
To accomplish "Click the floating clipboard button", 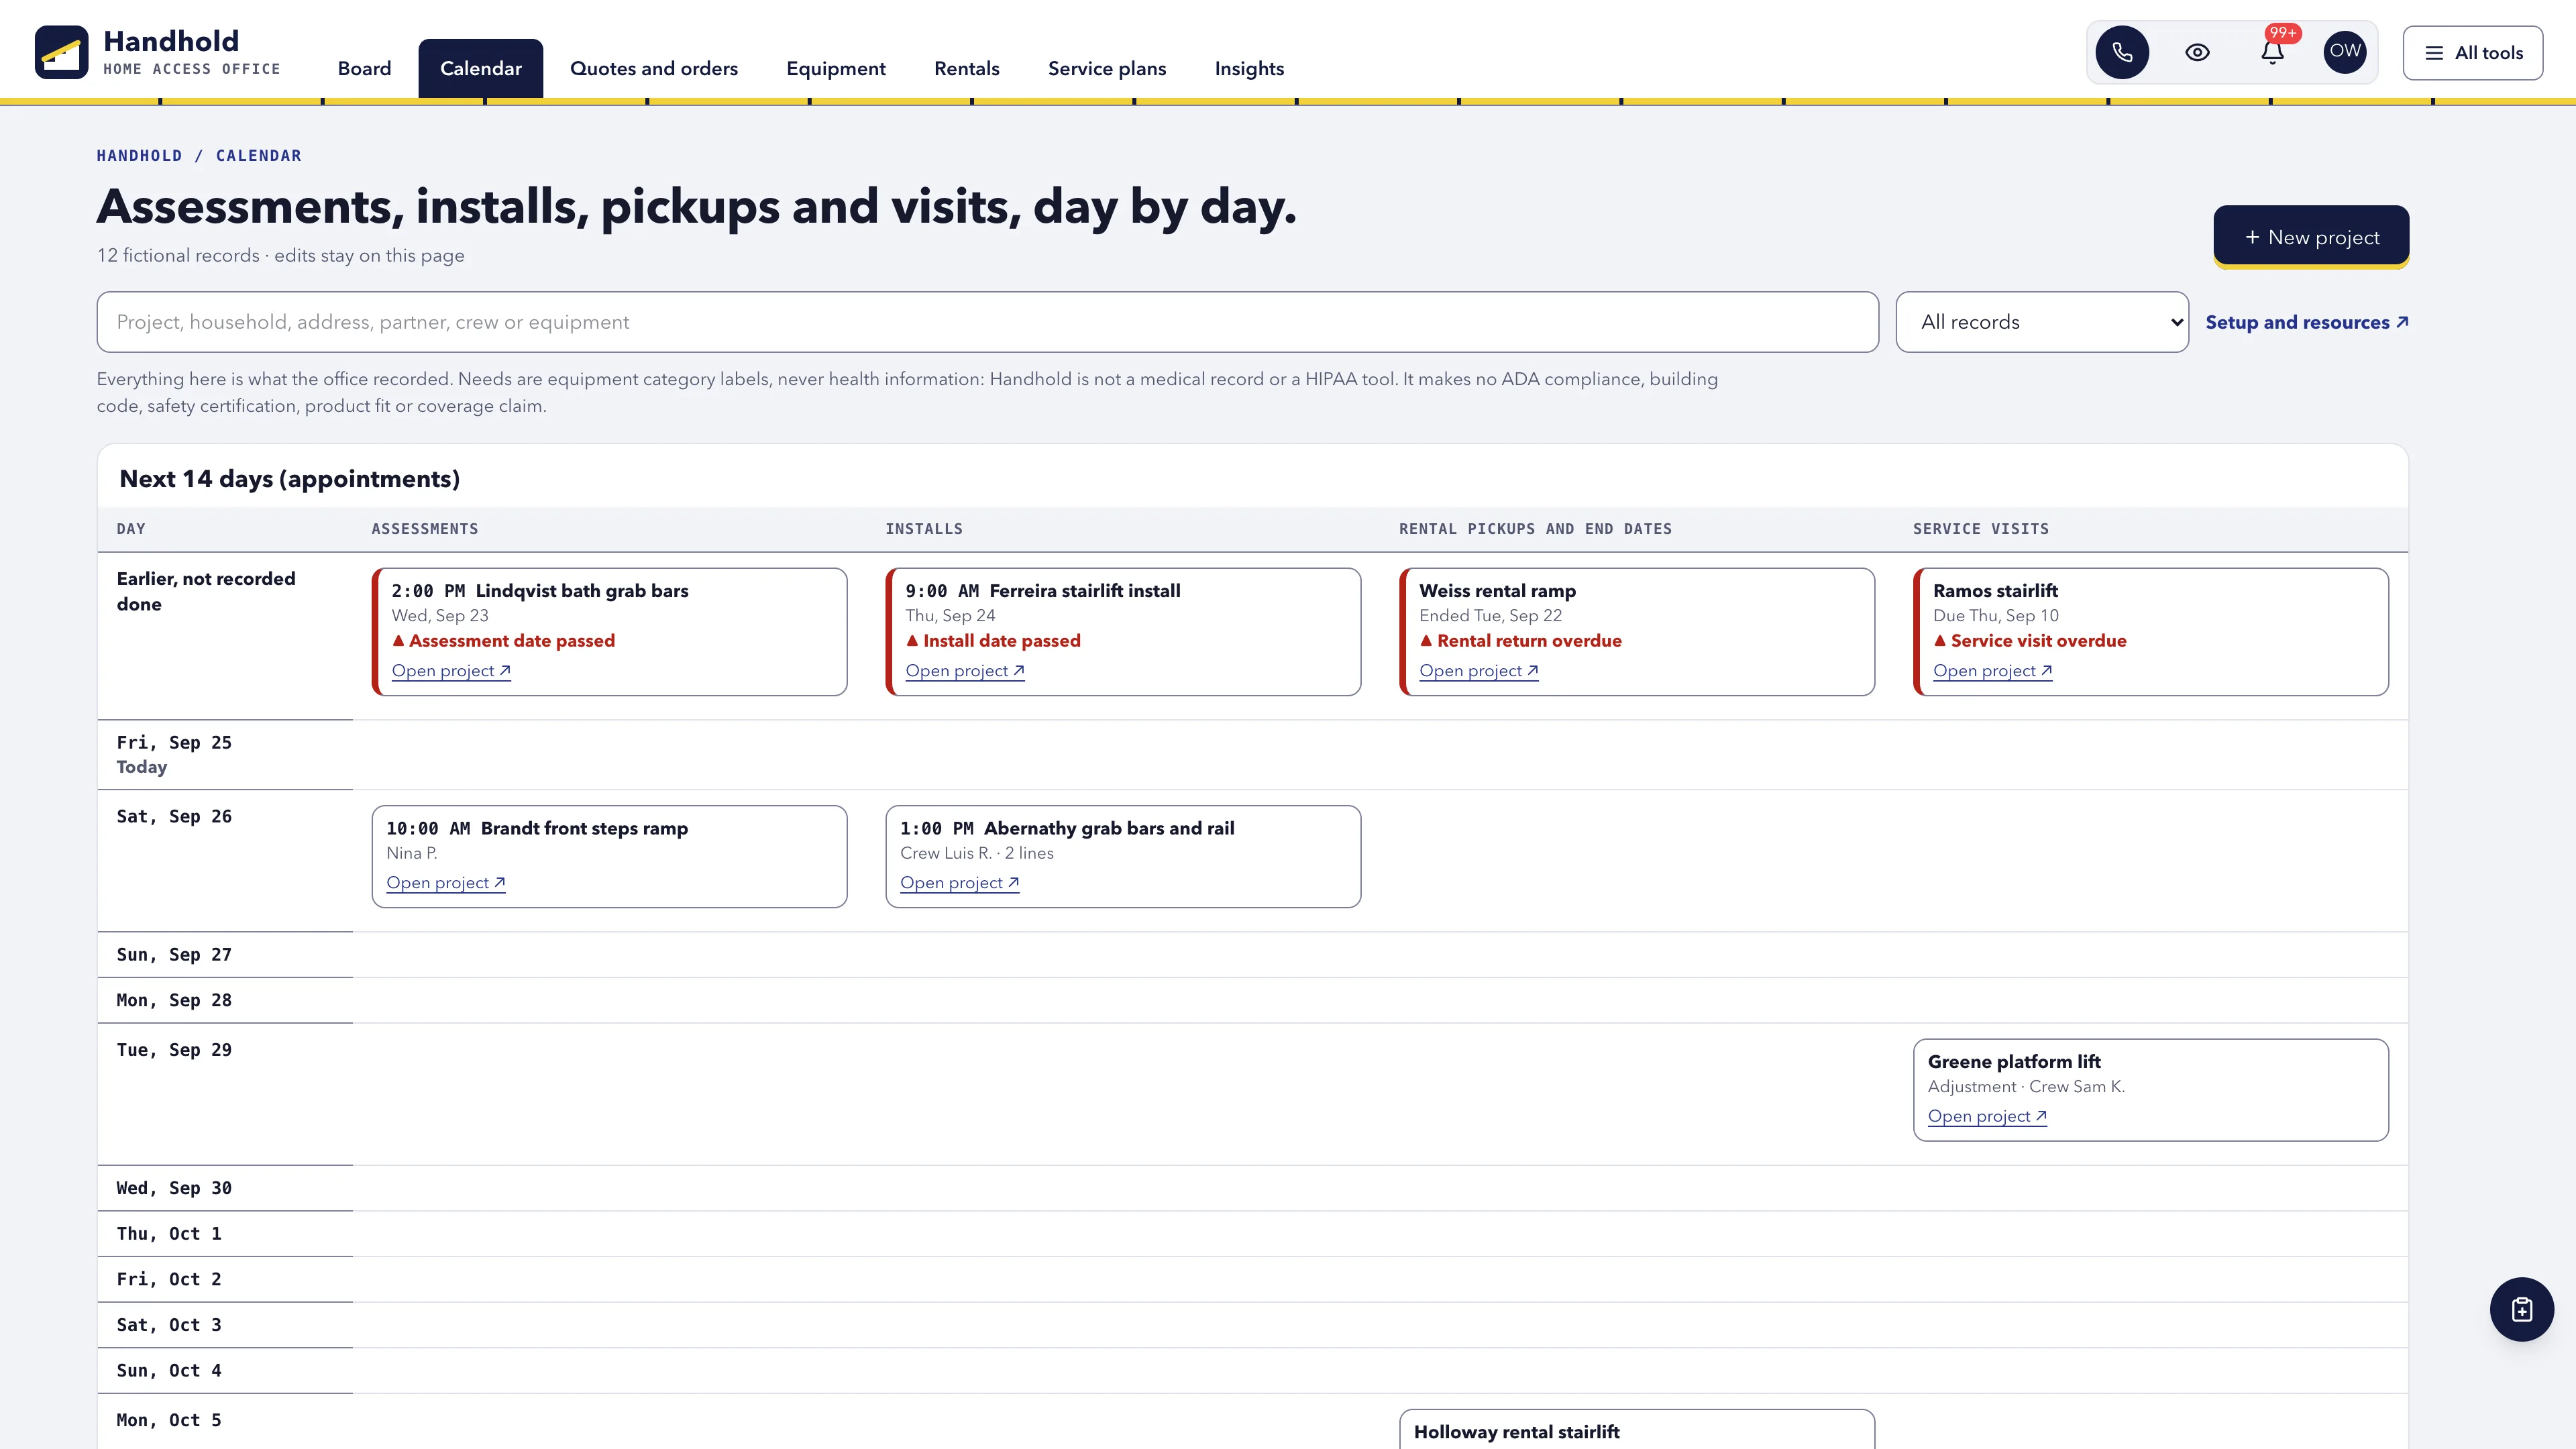I will click(2521, 1309).
